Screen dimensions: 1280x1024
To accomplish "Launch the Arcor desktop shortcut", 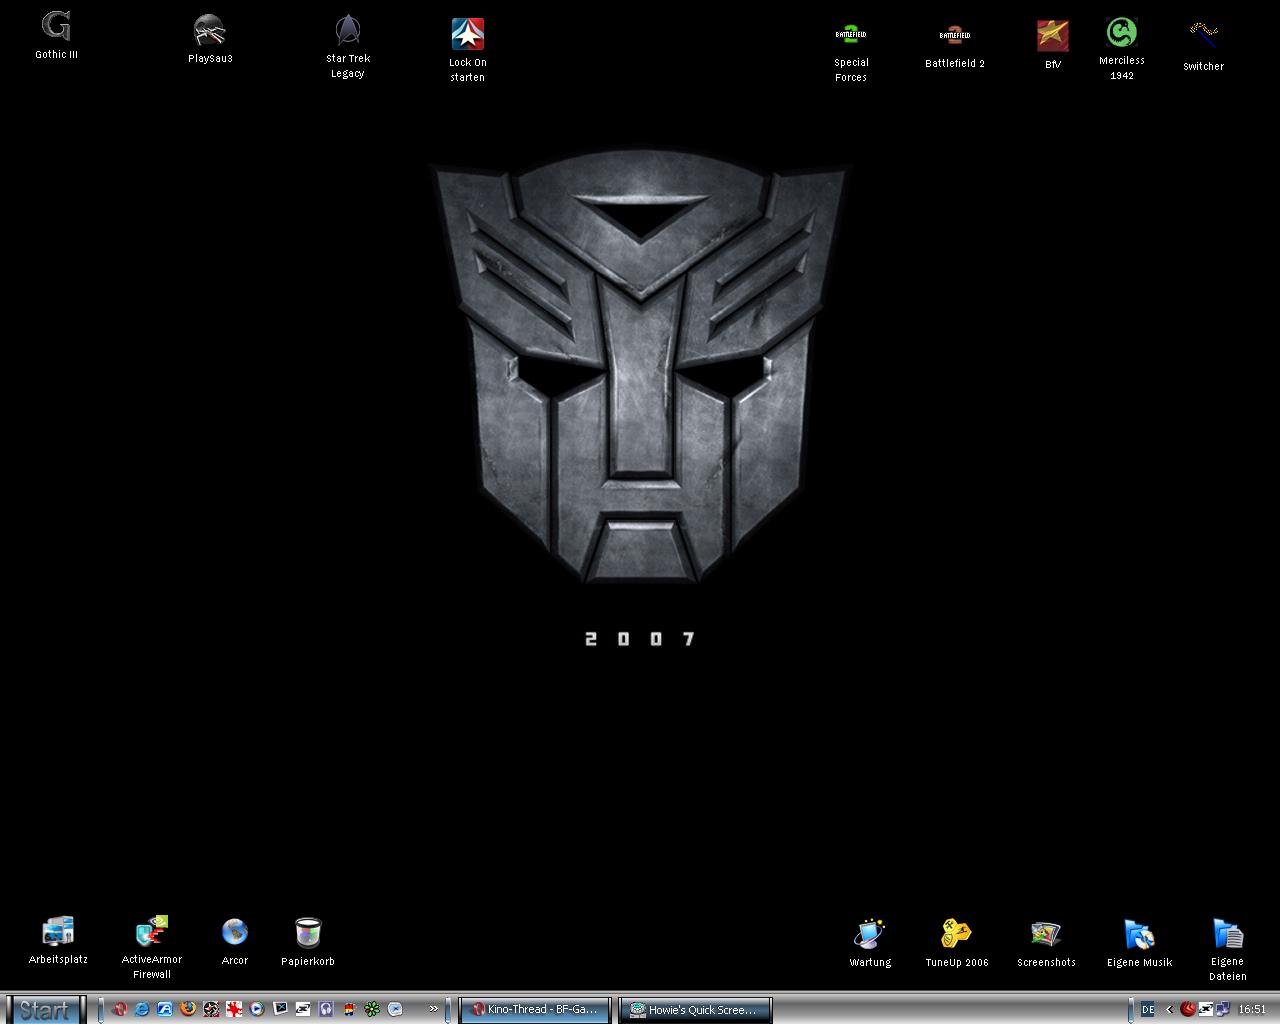I will point(235,942).
